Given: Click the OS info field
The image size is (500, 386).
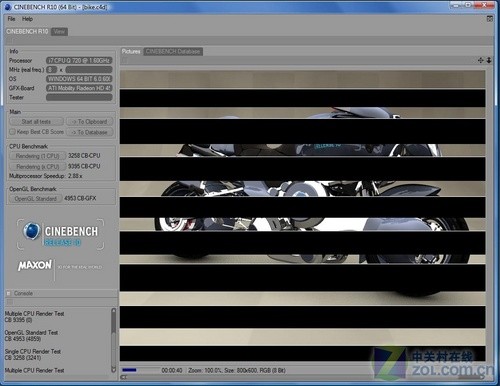Looking at the screenshot, I should (x=79, y=79).
